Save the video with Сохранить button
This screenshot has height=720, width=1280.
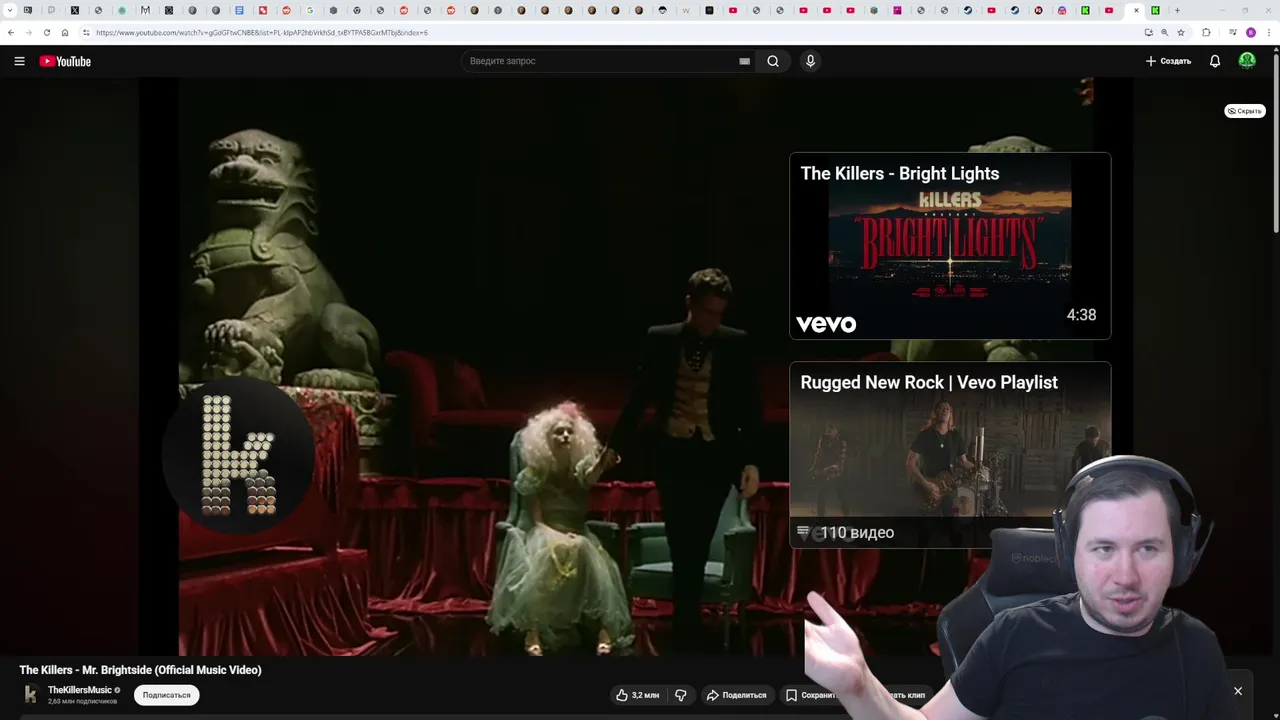coord(811,695)
